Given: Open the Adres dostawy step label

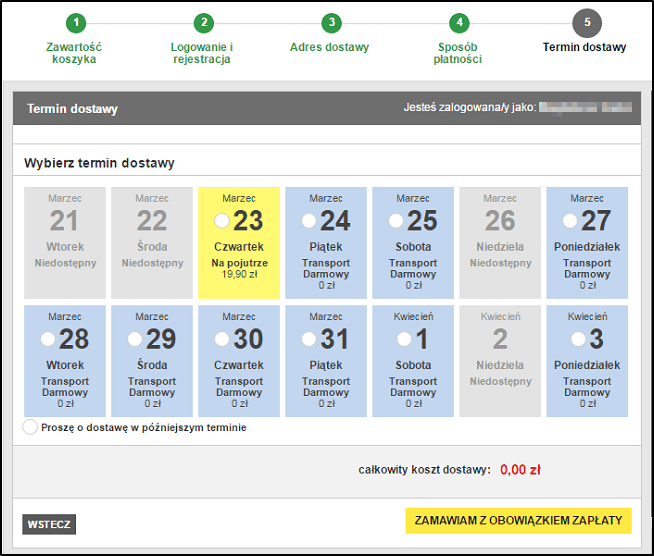Looking at the screenshot, I should [330, 47].
